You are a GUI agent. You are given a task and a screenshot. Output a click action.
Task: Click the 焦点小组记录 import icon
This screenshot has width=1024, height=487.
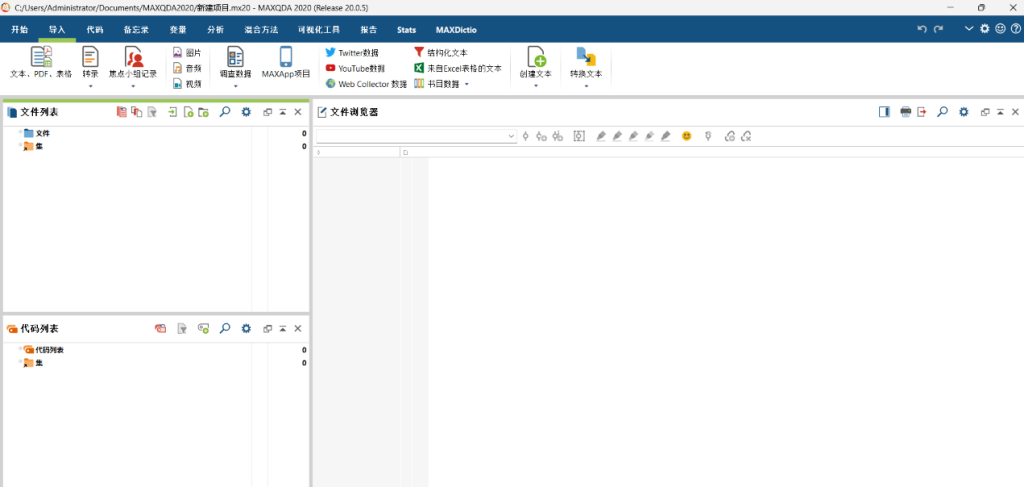pos(133,57)
